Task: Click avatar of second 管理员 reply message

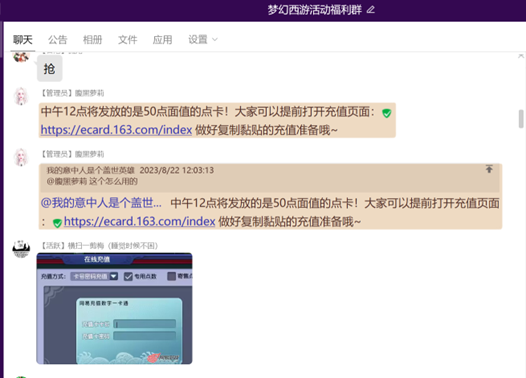Action: [21, 157]
